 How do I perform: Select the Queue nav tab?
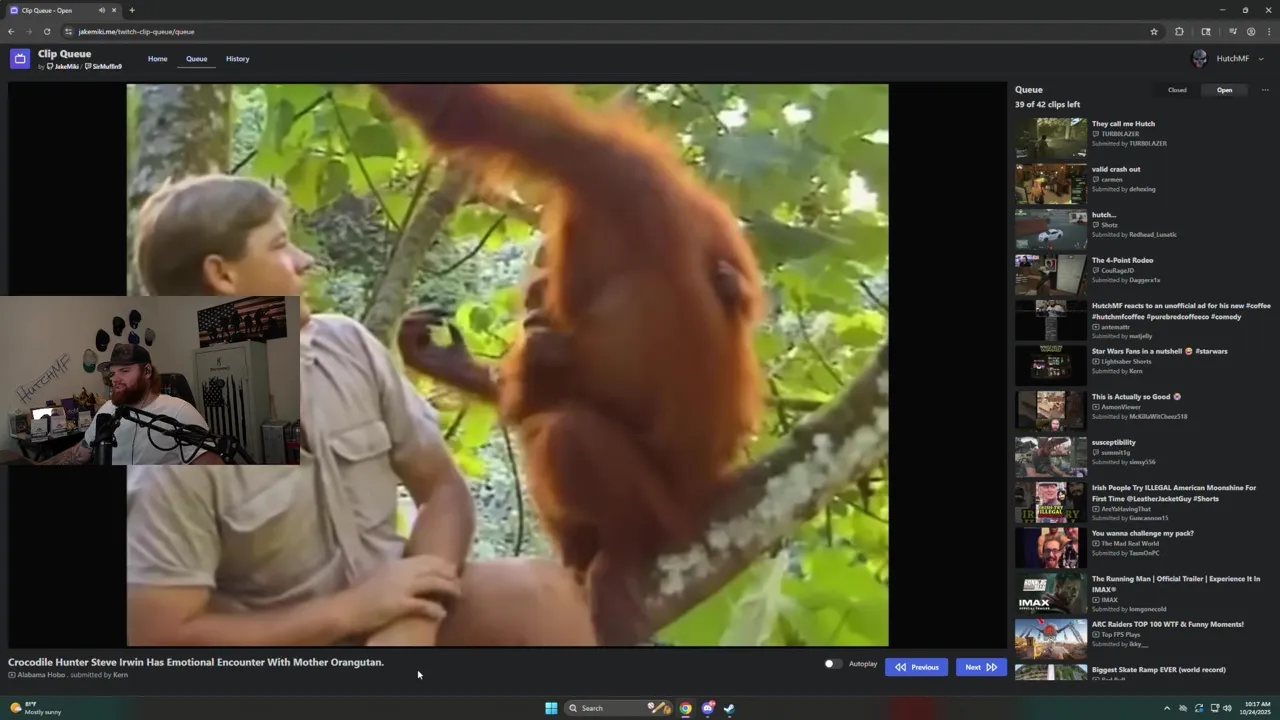tap(196, 59)
